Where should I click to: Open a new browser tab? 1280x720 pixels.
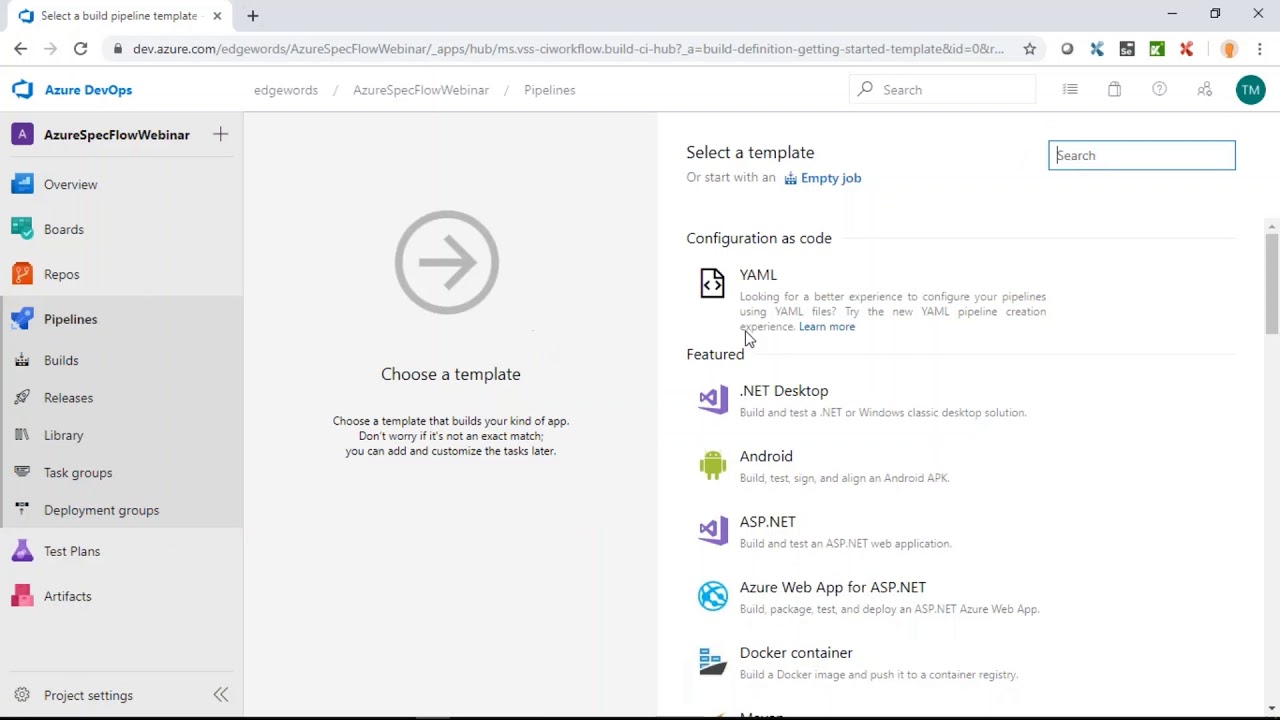click(253, 16)
